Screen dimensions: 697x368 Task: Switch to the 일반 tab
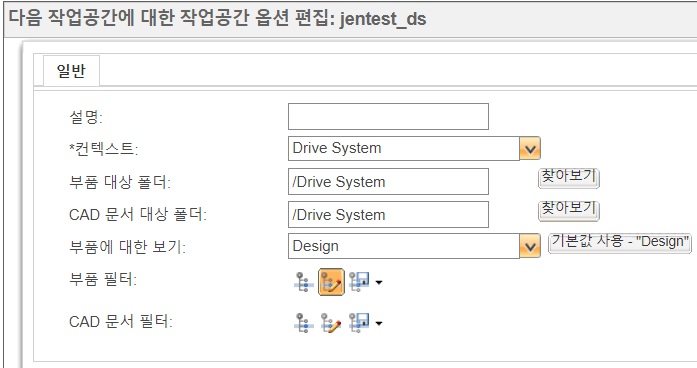[x=71, y=71]
